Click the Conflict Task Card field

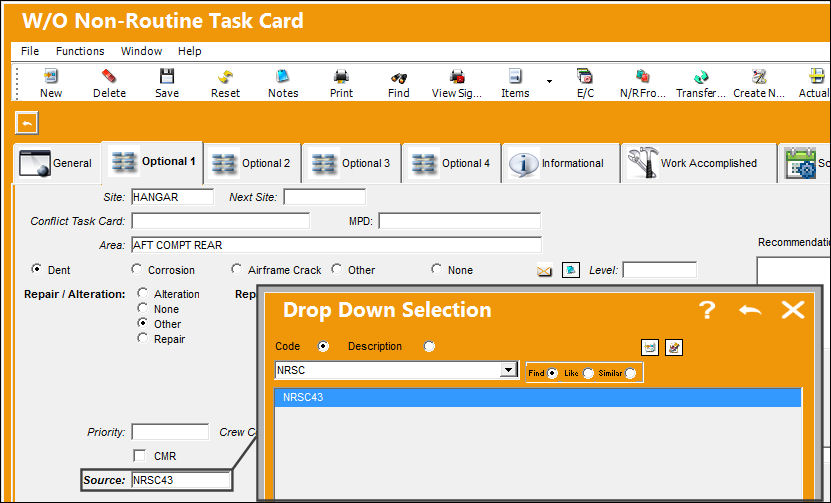pyautogui.click(x=220, y=221)
